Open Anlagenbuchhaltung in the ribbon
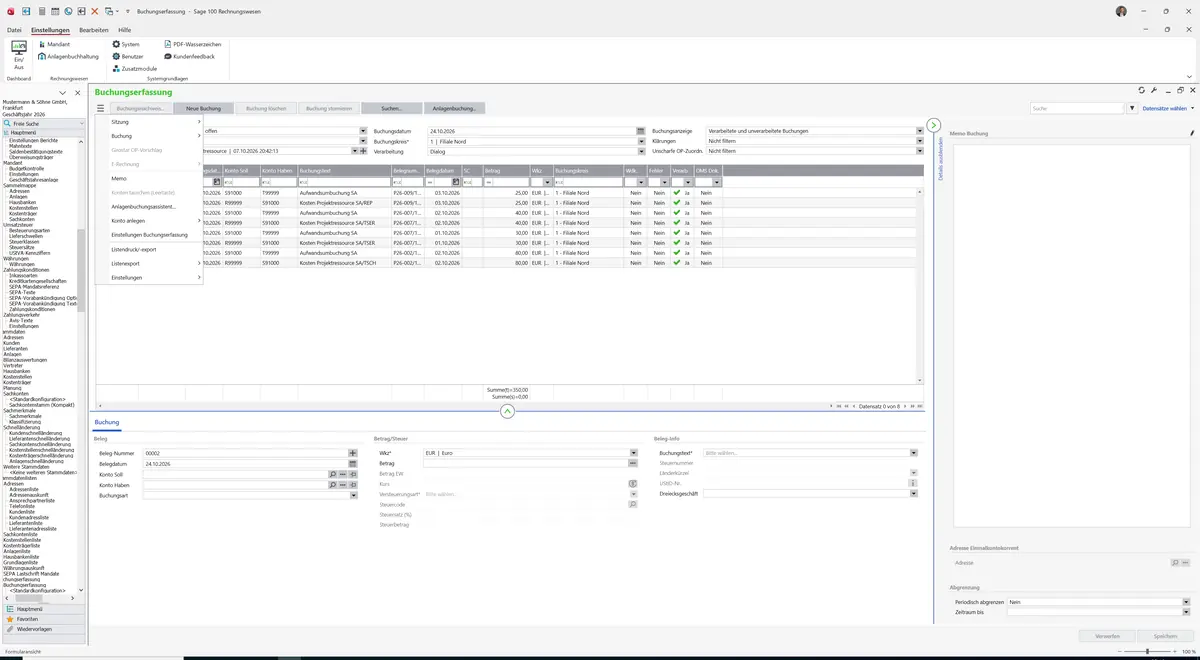 pyautogui.click(x=68, y=56)
